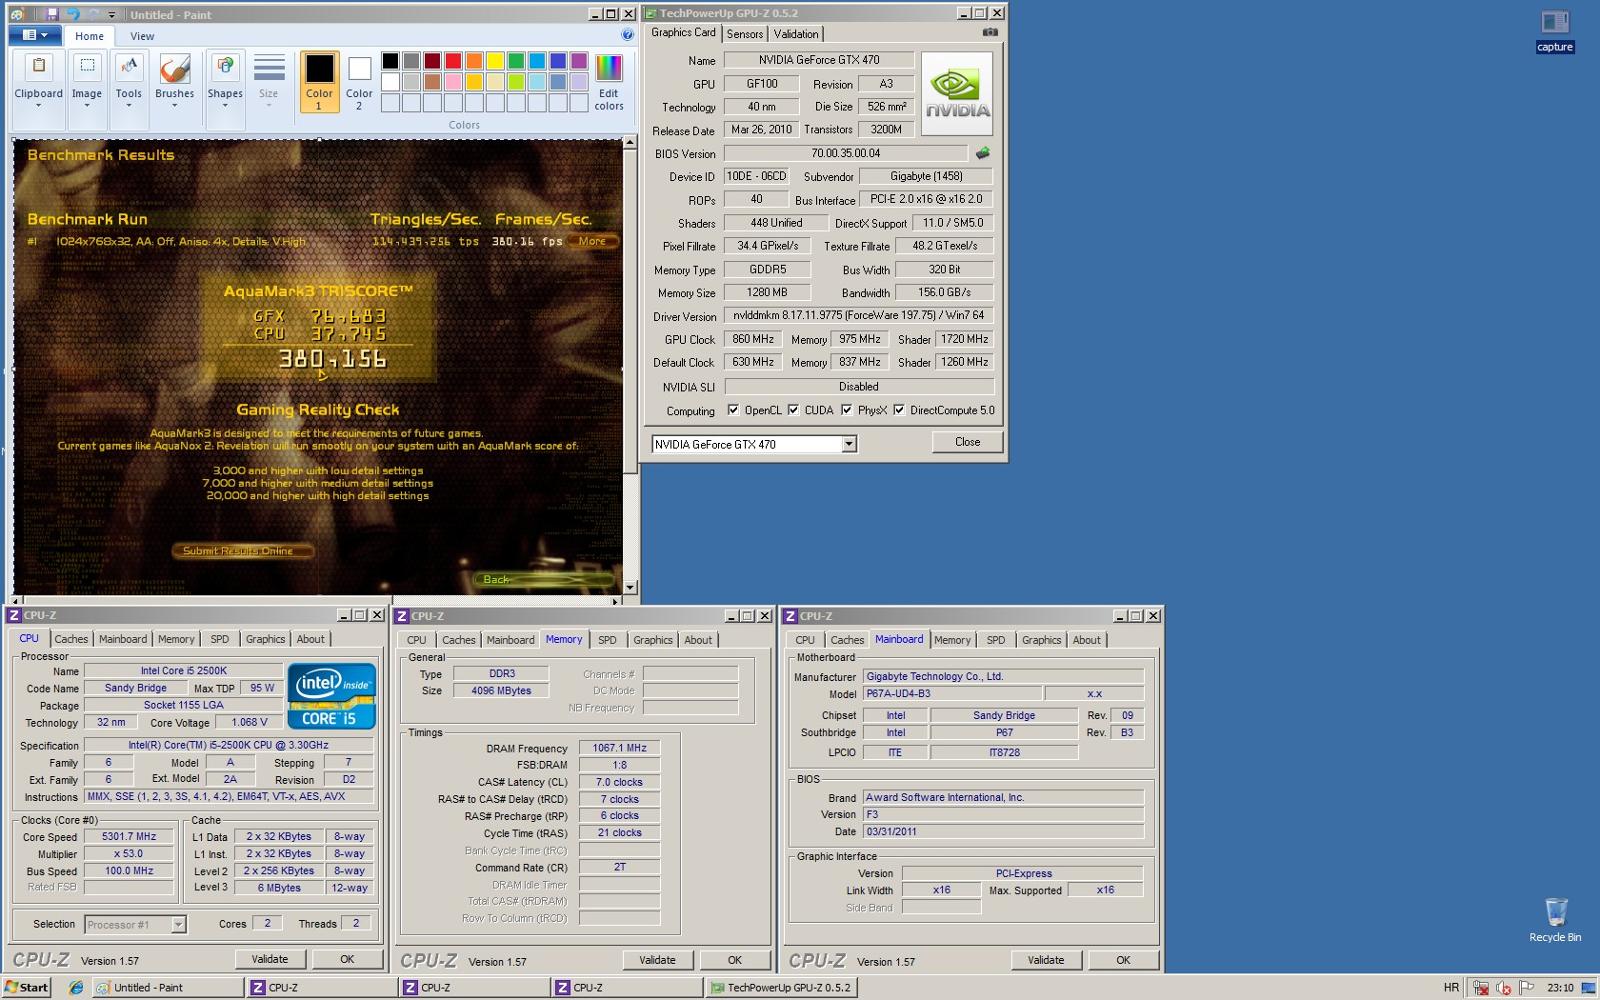Click the Close button in GPU-Z
Screen dimensions: 1600x1000
click(967, 442)
